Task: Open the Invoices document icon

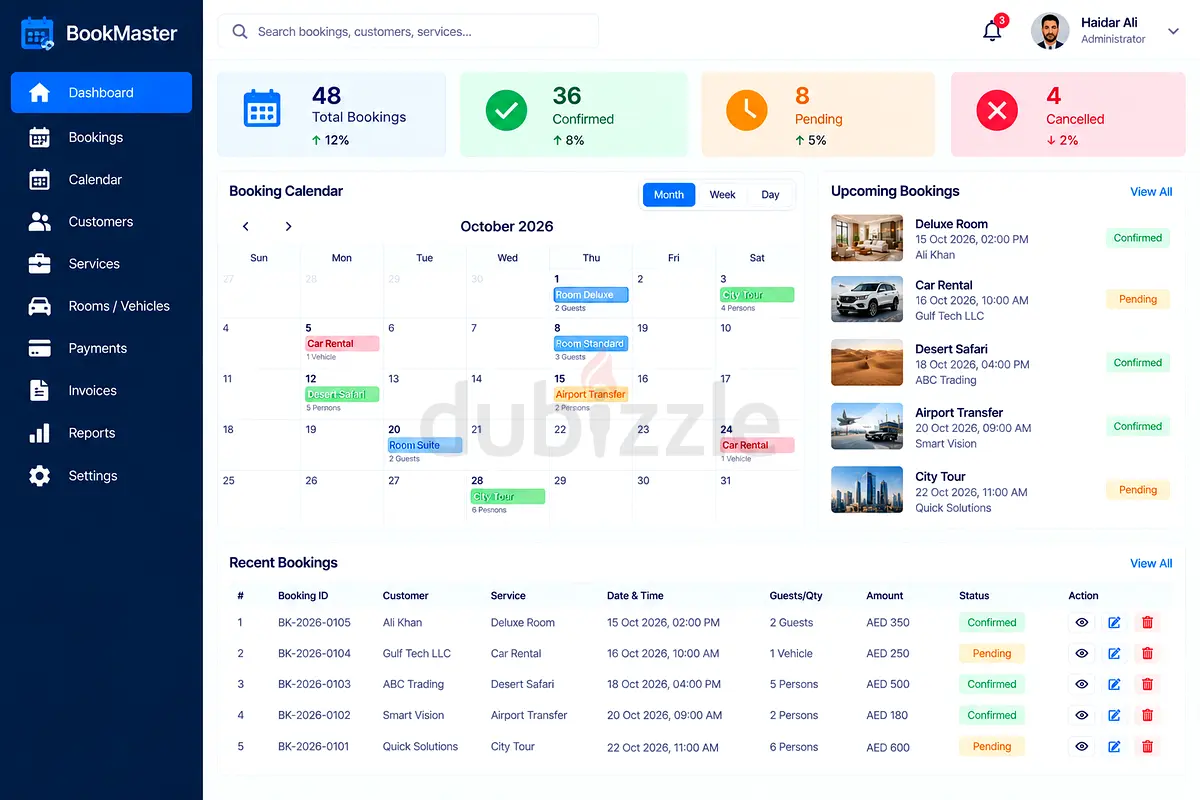Action: click(x=40, y=390)
